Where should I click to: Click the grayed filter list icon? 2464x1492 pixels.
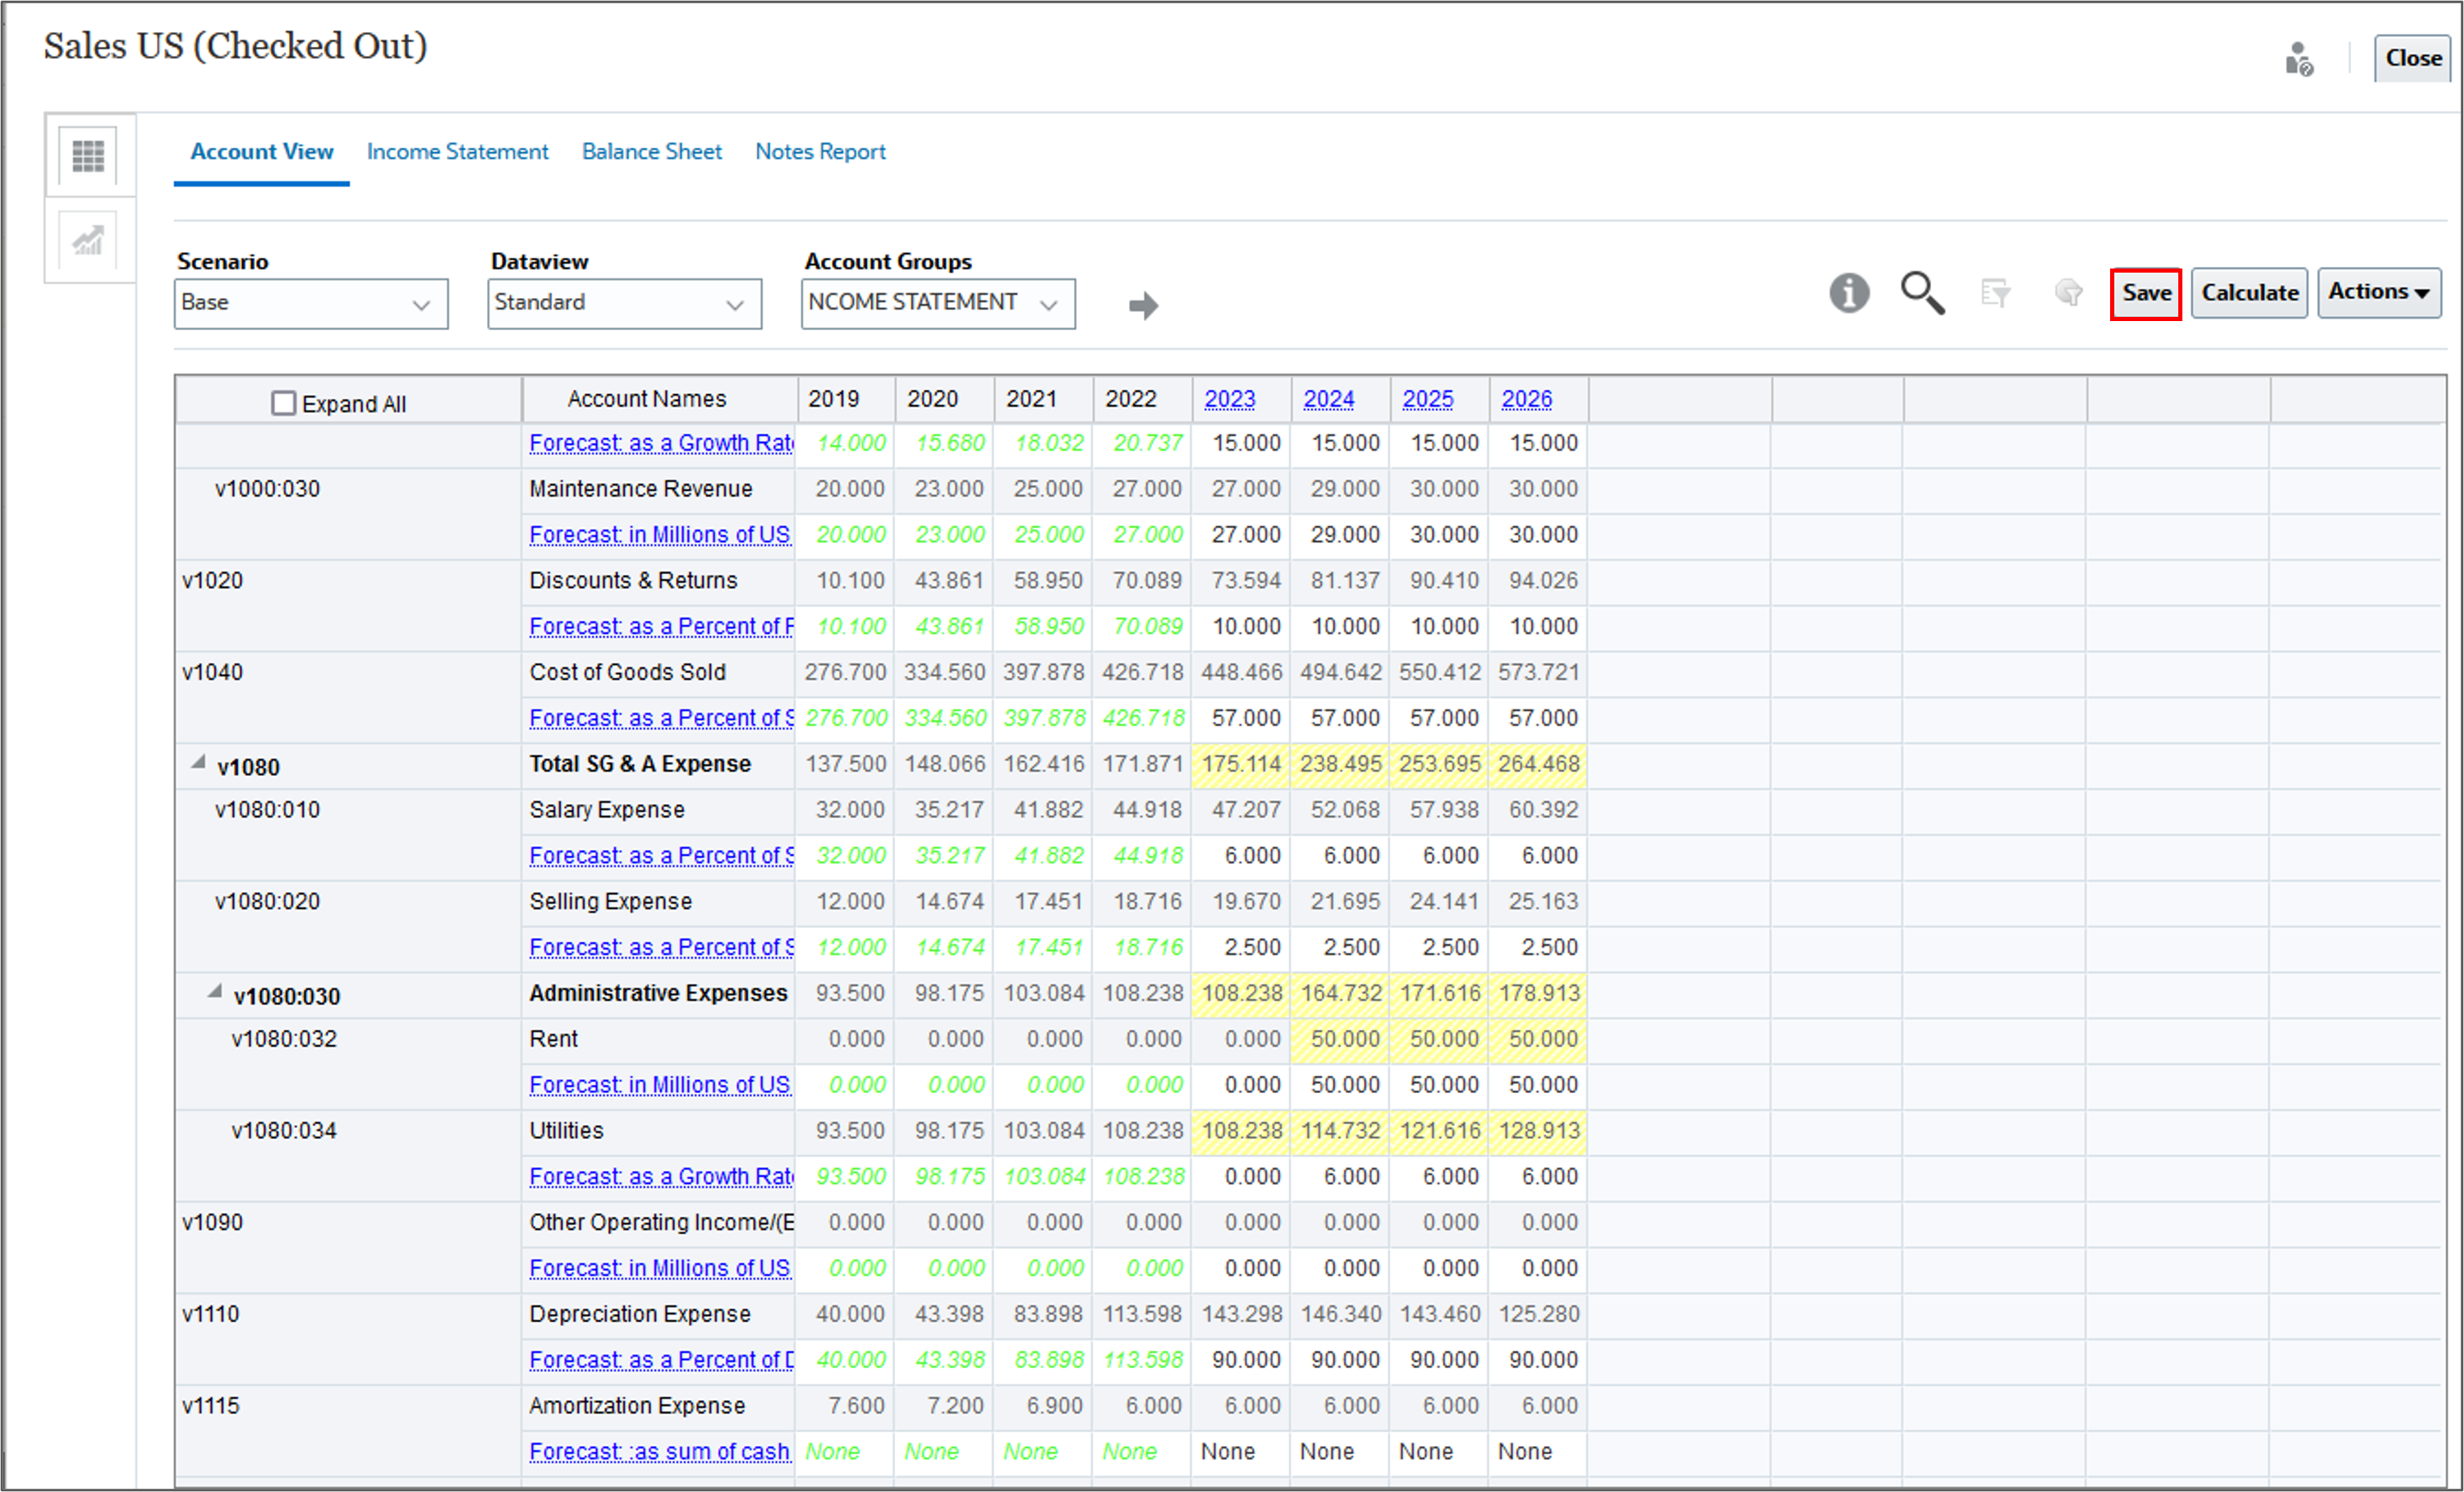tap(1994, 293)
